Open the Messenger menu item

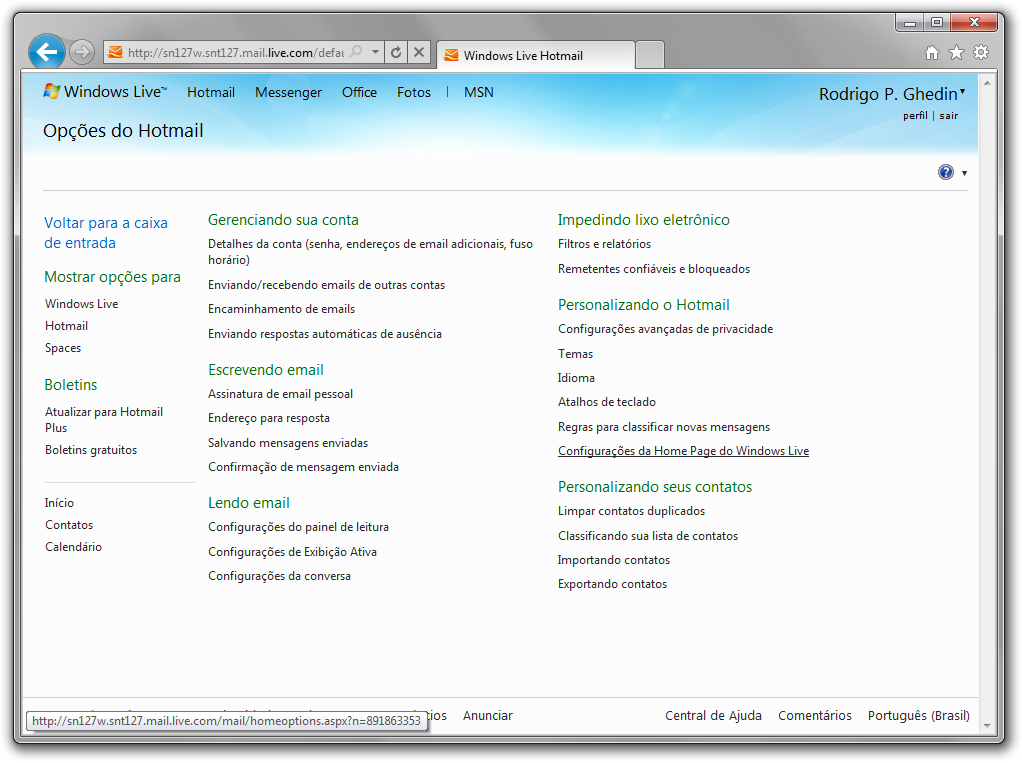tap(288, 91)
